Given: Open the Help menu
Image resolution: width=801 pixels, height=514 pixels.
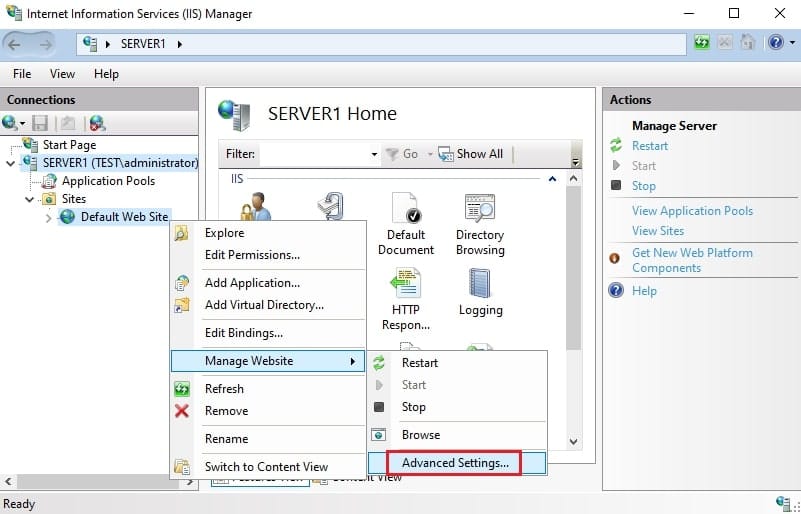Looking at the screenshot, I should tap(106, 74).
